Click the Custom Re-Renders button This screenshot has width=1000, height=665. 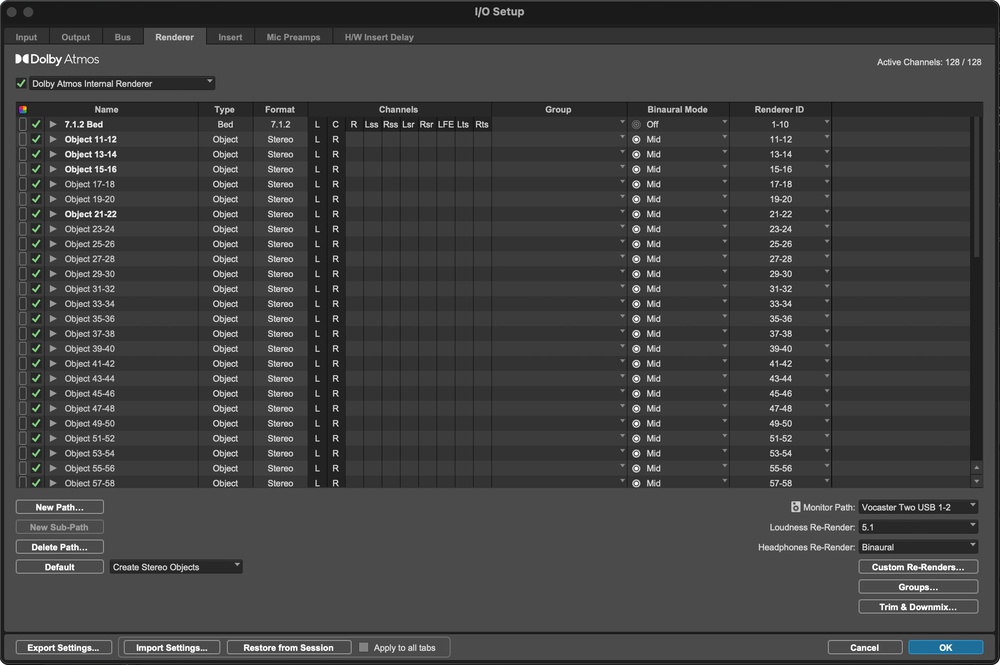pos(917,567)
